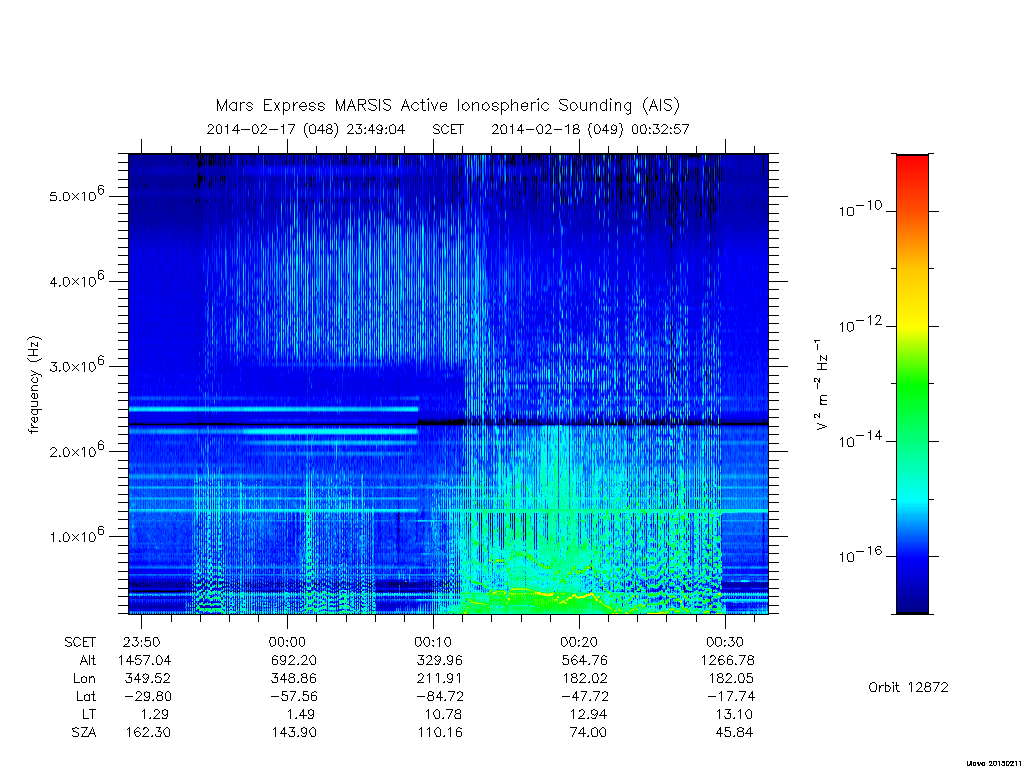The height and width of the screenshot is (768, 1024).
Task: Click the Orbit 12872 label
Action: [x=908, y=687]
